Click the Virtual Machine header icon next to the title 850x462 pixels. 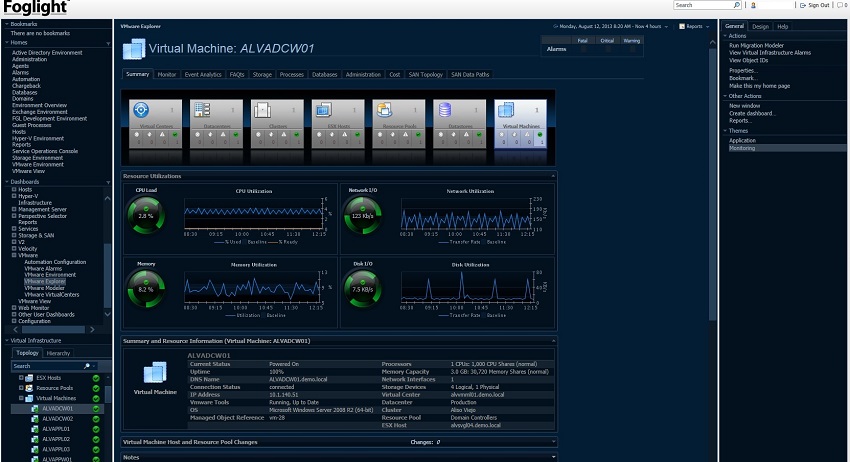click(134, 48)
